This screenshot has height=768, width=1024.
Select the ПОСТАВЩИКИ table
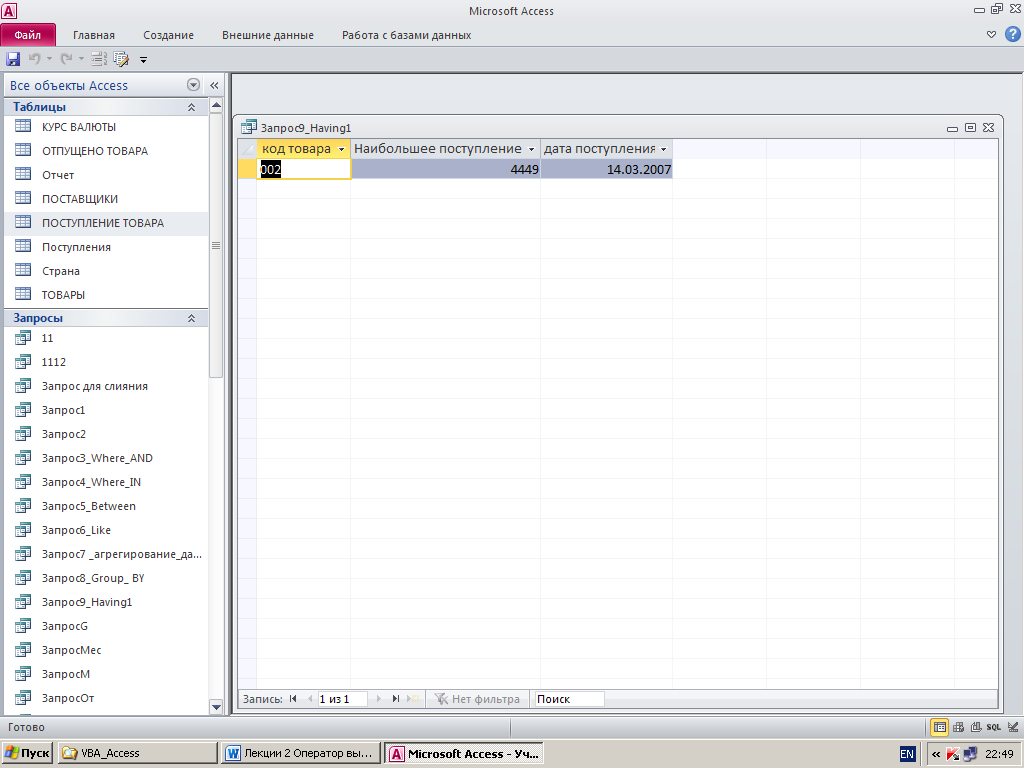point(106,199)
